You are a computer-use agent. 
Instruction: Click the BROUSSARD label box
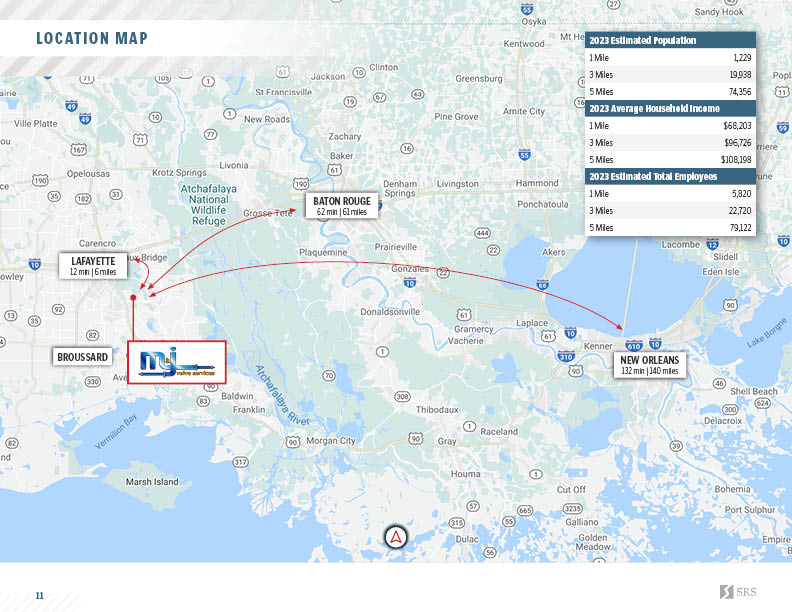coord(82,357)
